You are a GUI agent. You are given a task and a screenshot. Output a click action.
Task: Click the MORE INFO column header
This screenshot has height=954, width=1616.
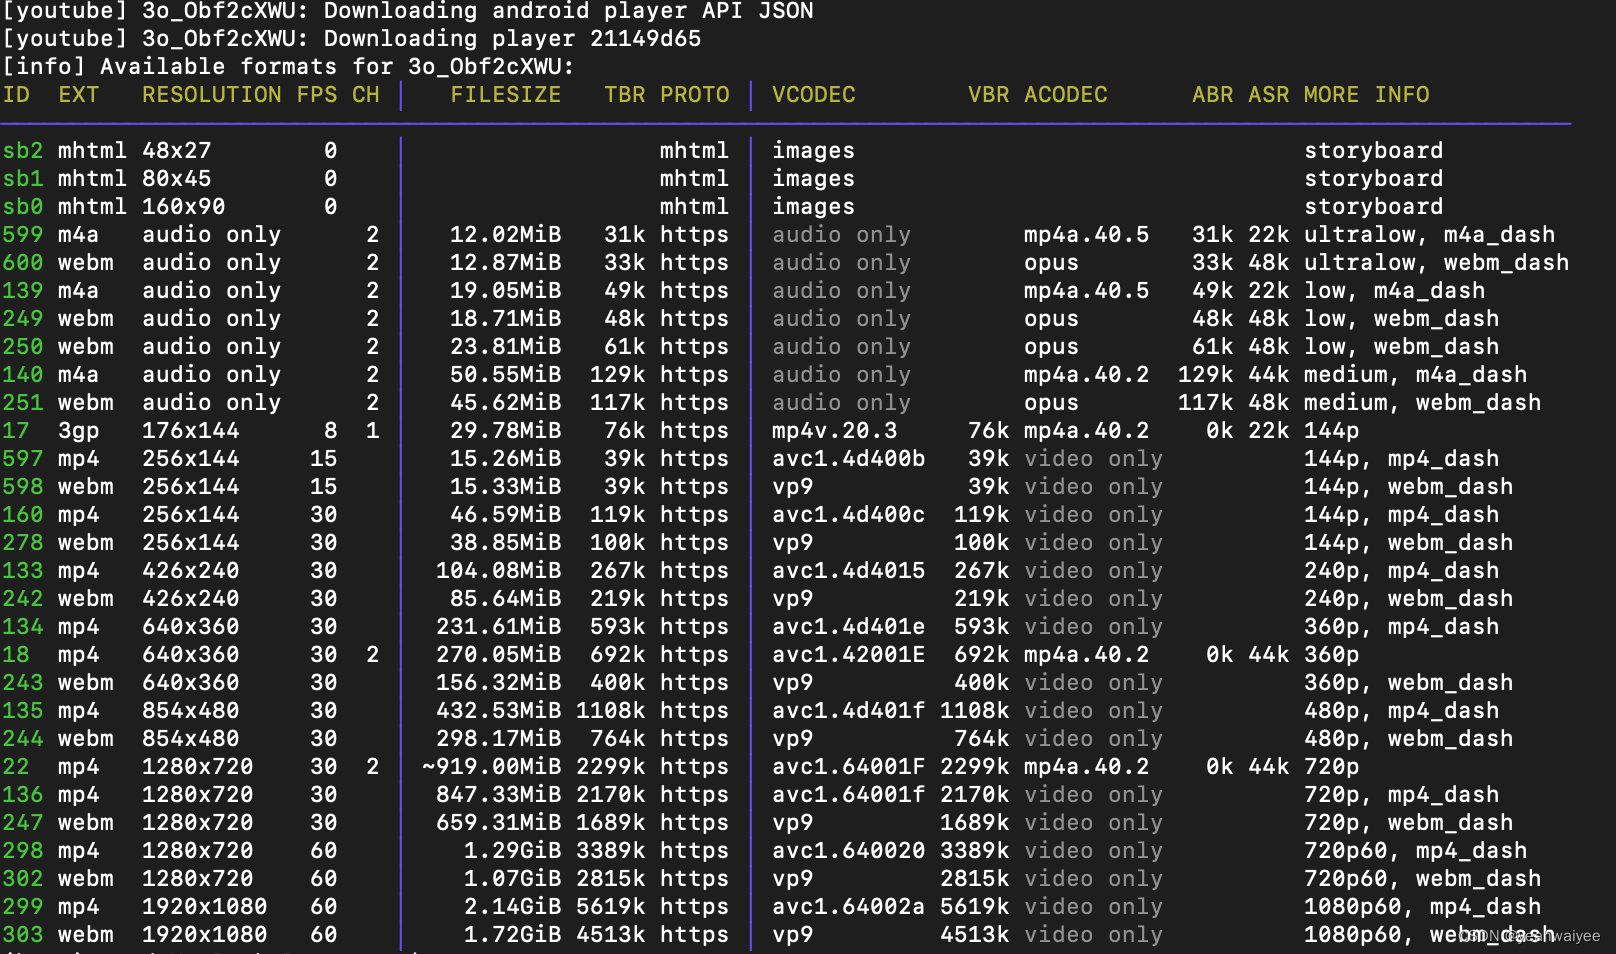[x=1366, y=94]
